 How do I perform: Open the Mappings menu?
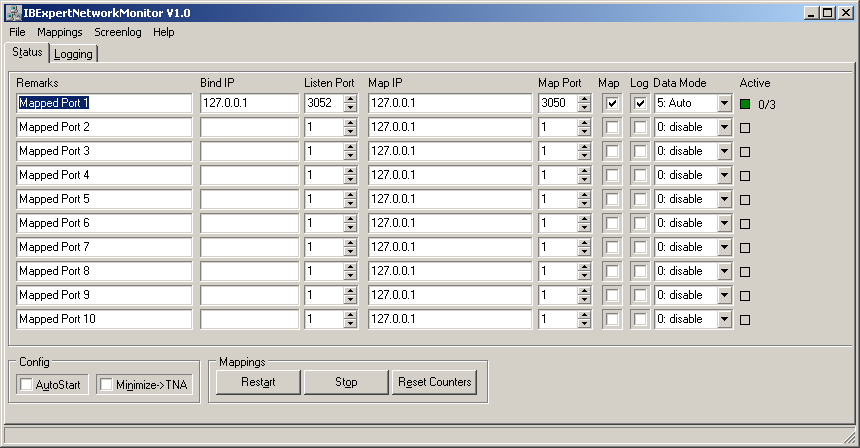pos(60,32)
